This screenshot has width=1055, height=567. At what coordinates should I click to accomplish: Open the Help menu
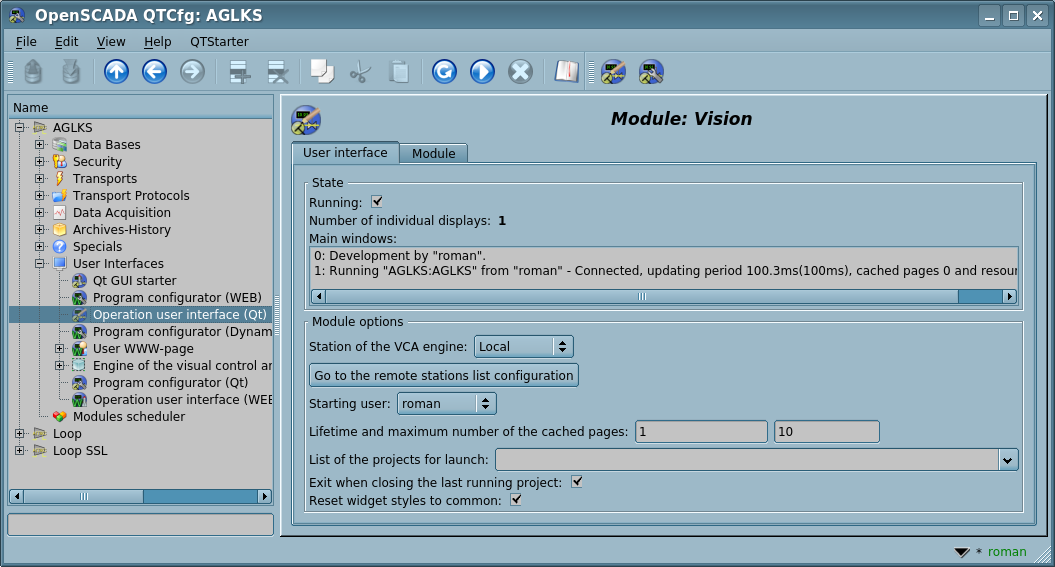(x=157, y=42)
